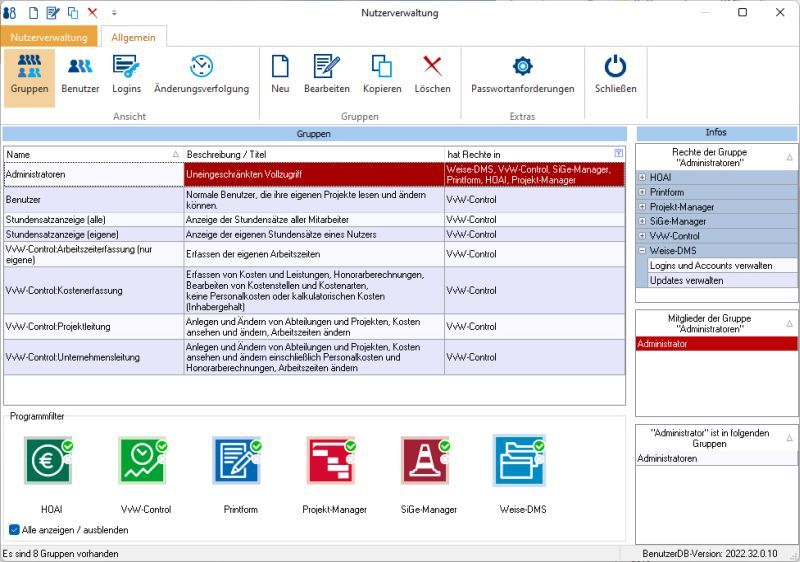Collapse the Mitglieder der Gruppe panel arrow
800x562 pixels.
click(789, 323)
